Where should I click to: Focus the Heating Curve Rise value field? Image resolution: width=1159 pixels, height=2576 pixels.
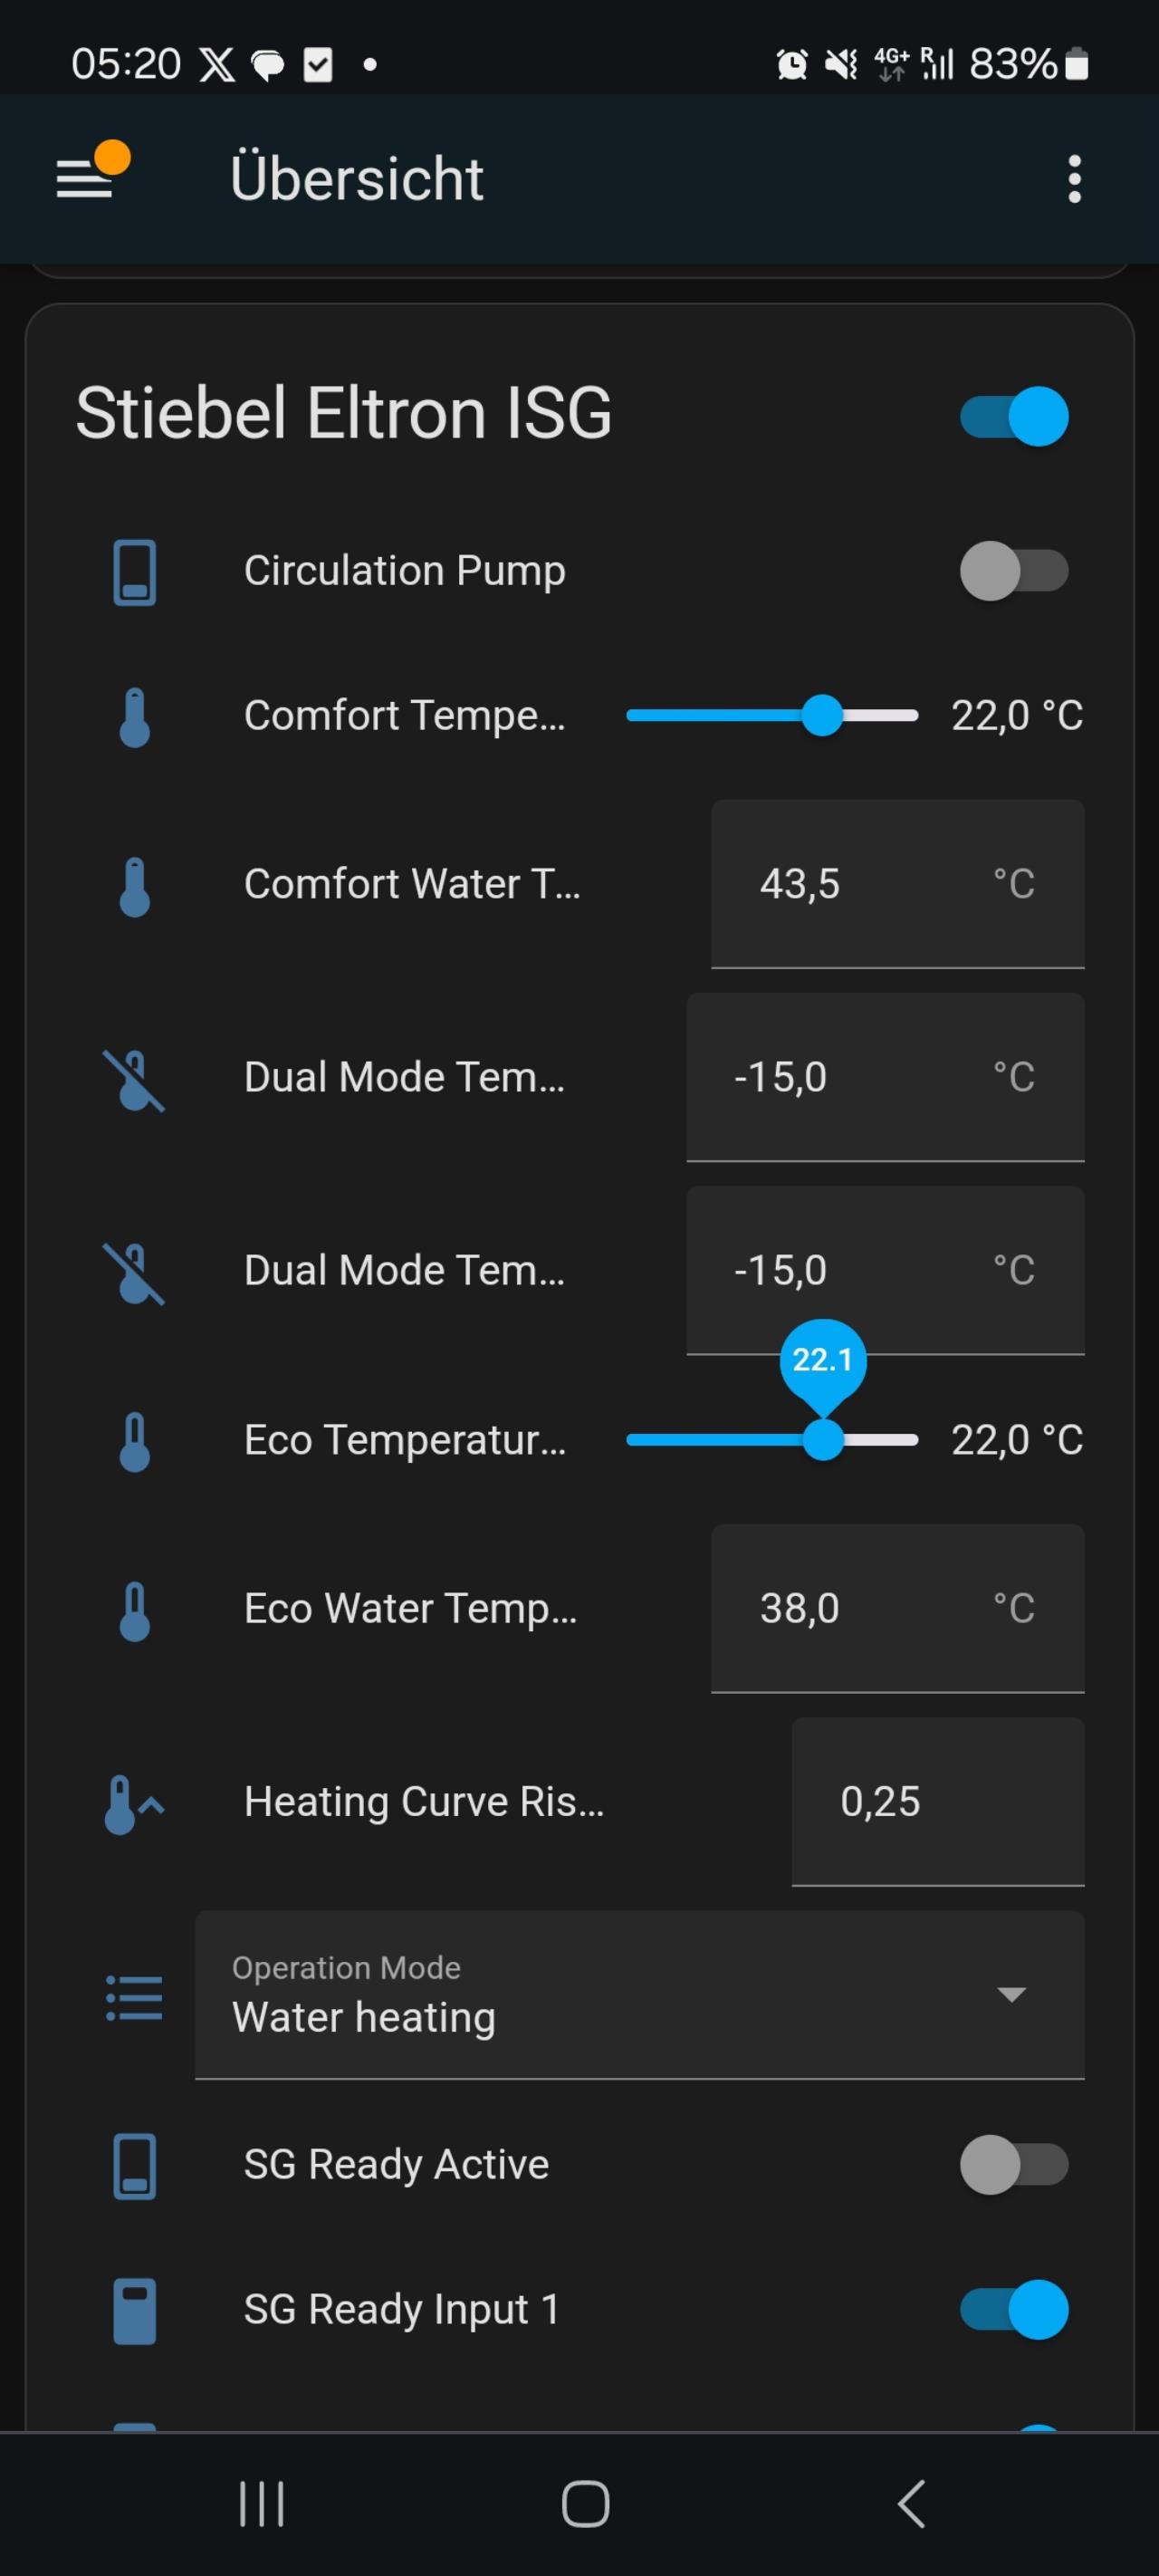[x=937, y=1802]
